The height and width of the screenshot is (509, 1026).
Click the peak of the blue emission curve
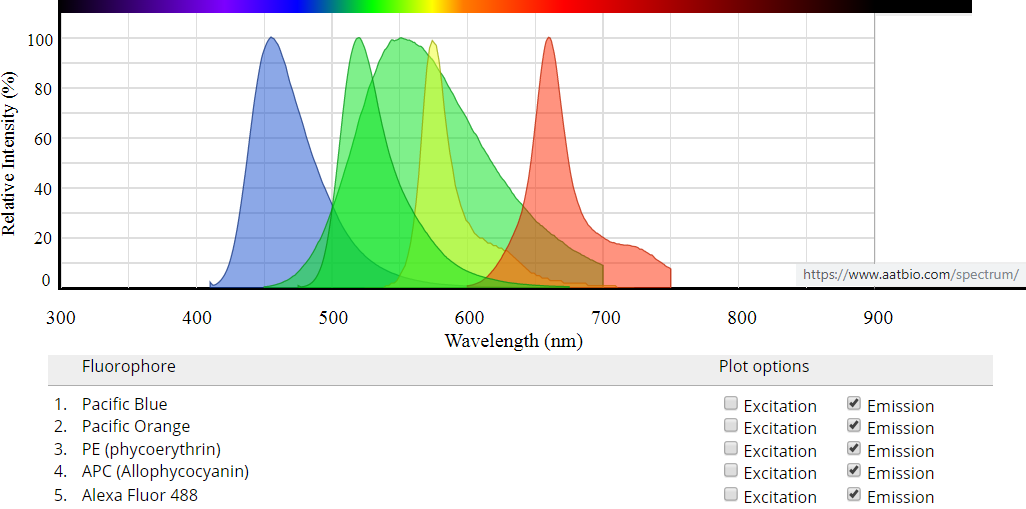[270, 40]
